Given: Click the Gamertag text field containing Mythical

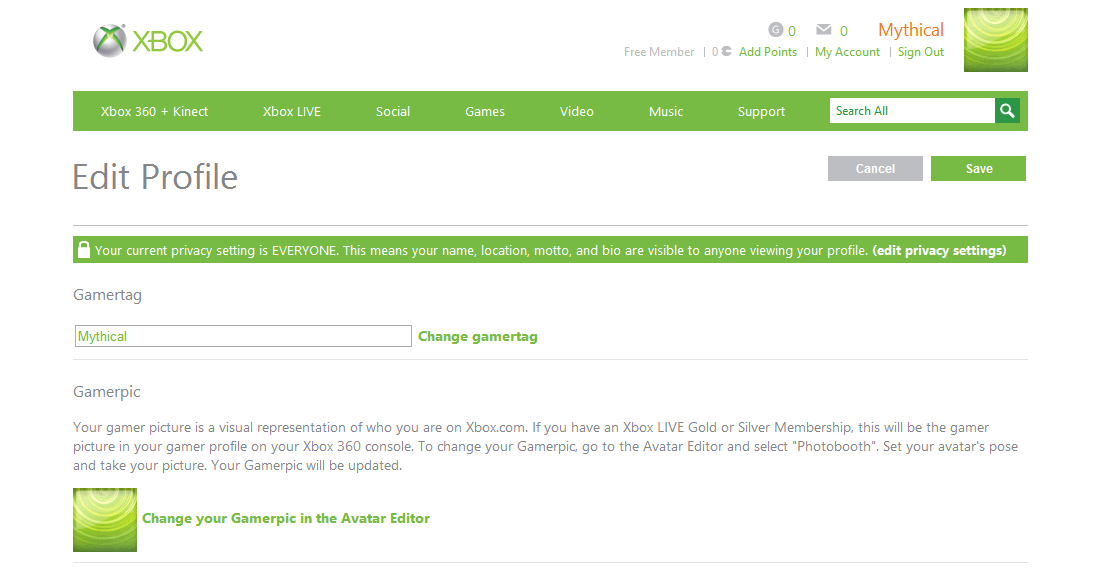Looking at the screenshot, I should [243, 336].
